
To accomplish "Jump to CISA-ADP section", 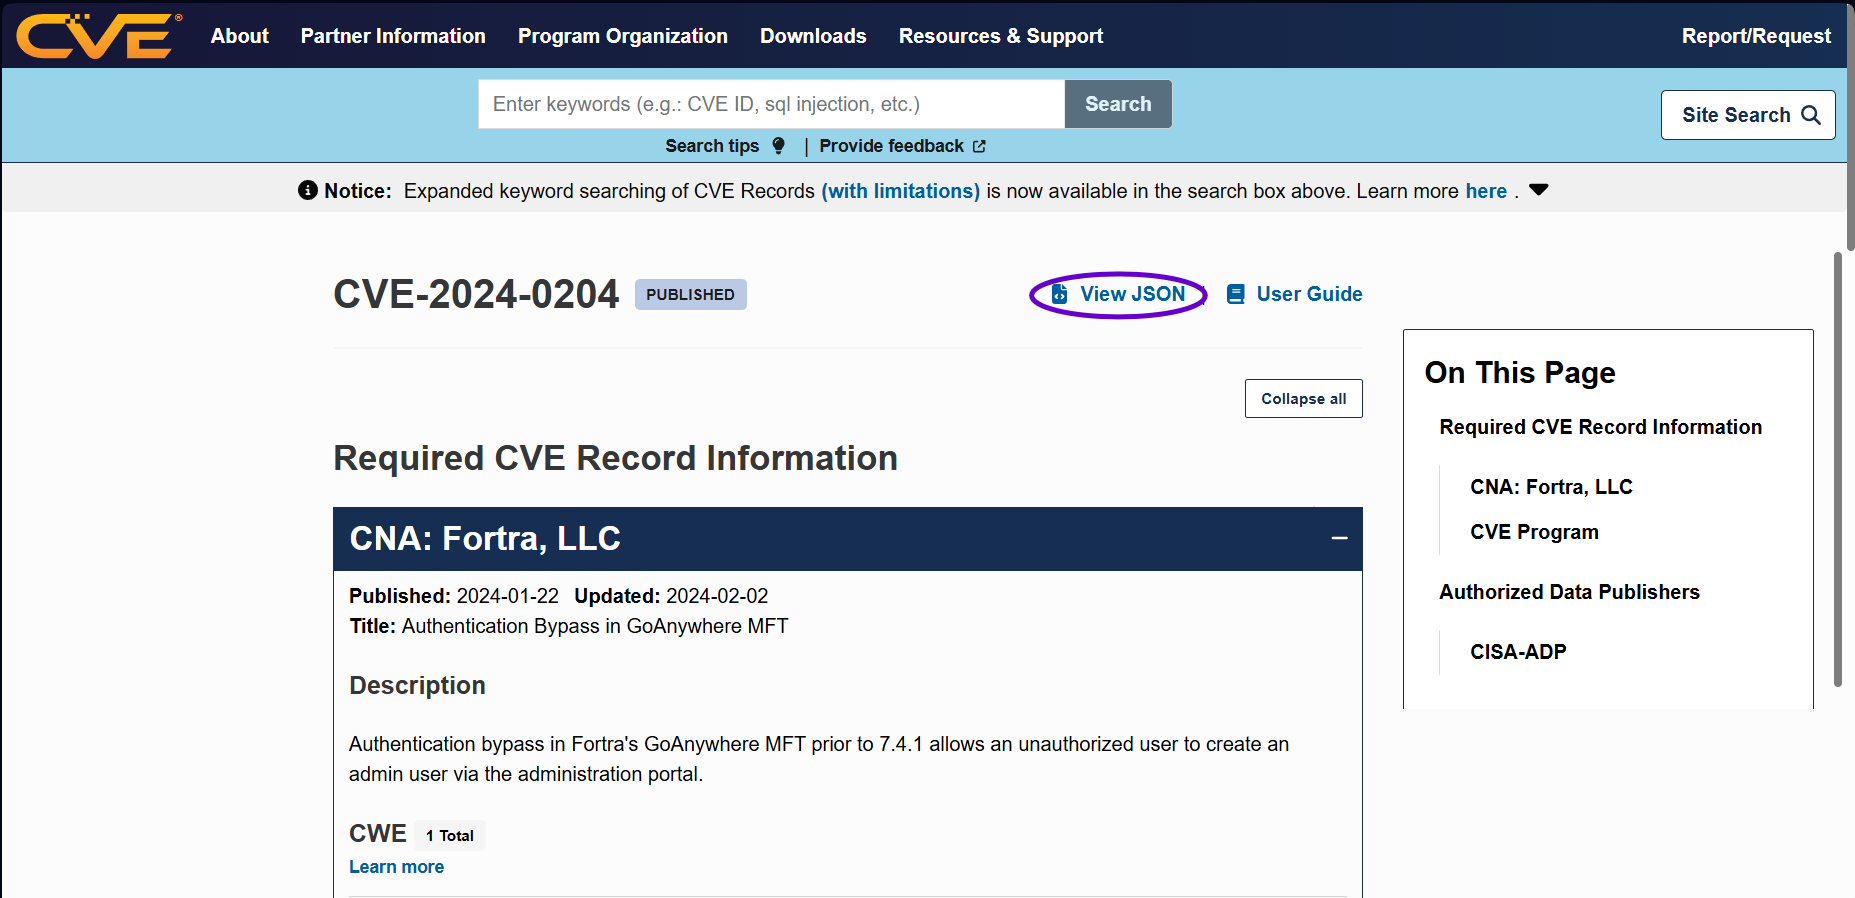I will 1518,652.
